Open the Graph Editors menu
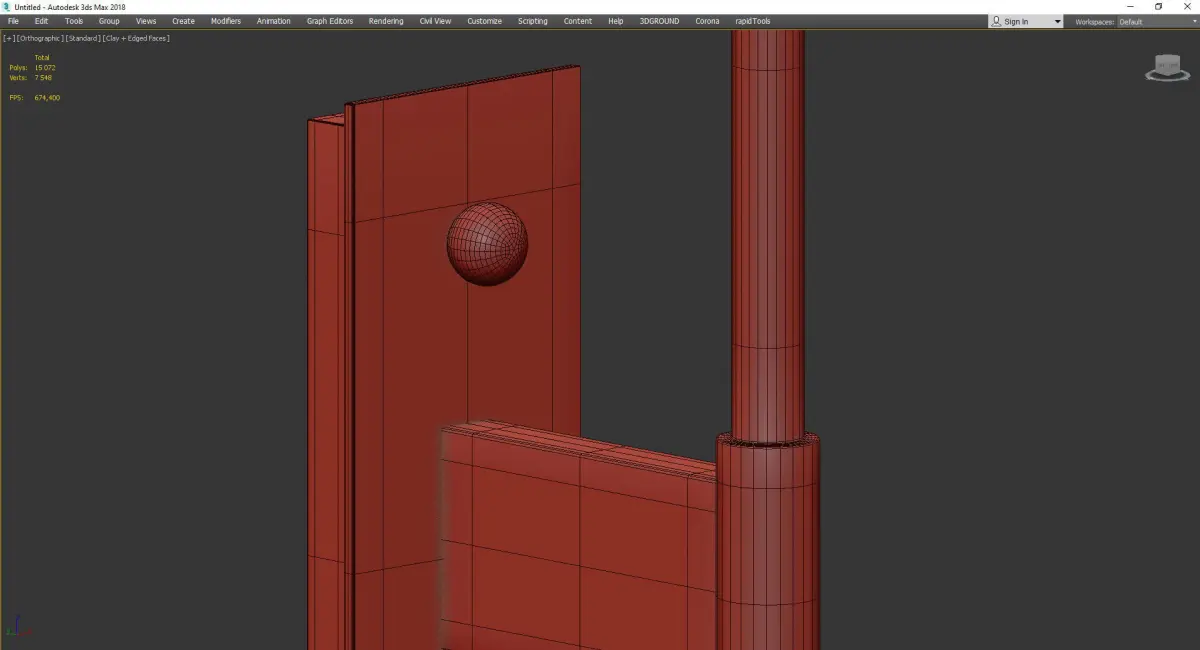This screenshot has width=1200, height=650. [330, 21]
